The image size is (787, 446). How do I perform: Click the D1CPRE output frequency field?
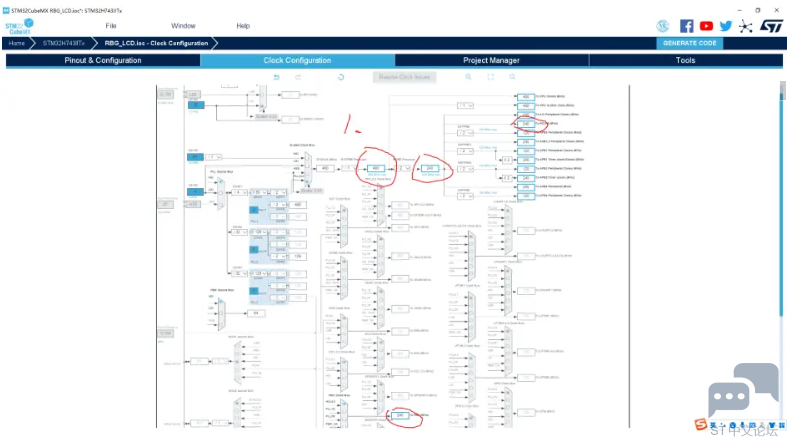click(376, 168)
